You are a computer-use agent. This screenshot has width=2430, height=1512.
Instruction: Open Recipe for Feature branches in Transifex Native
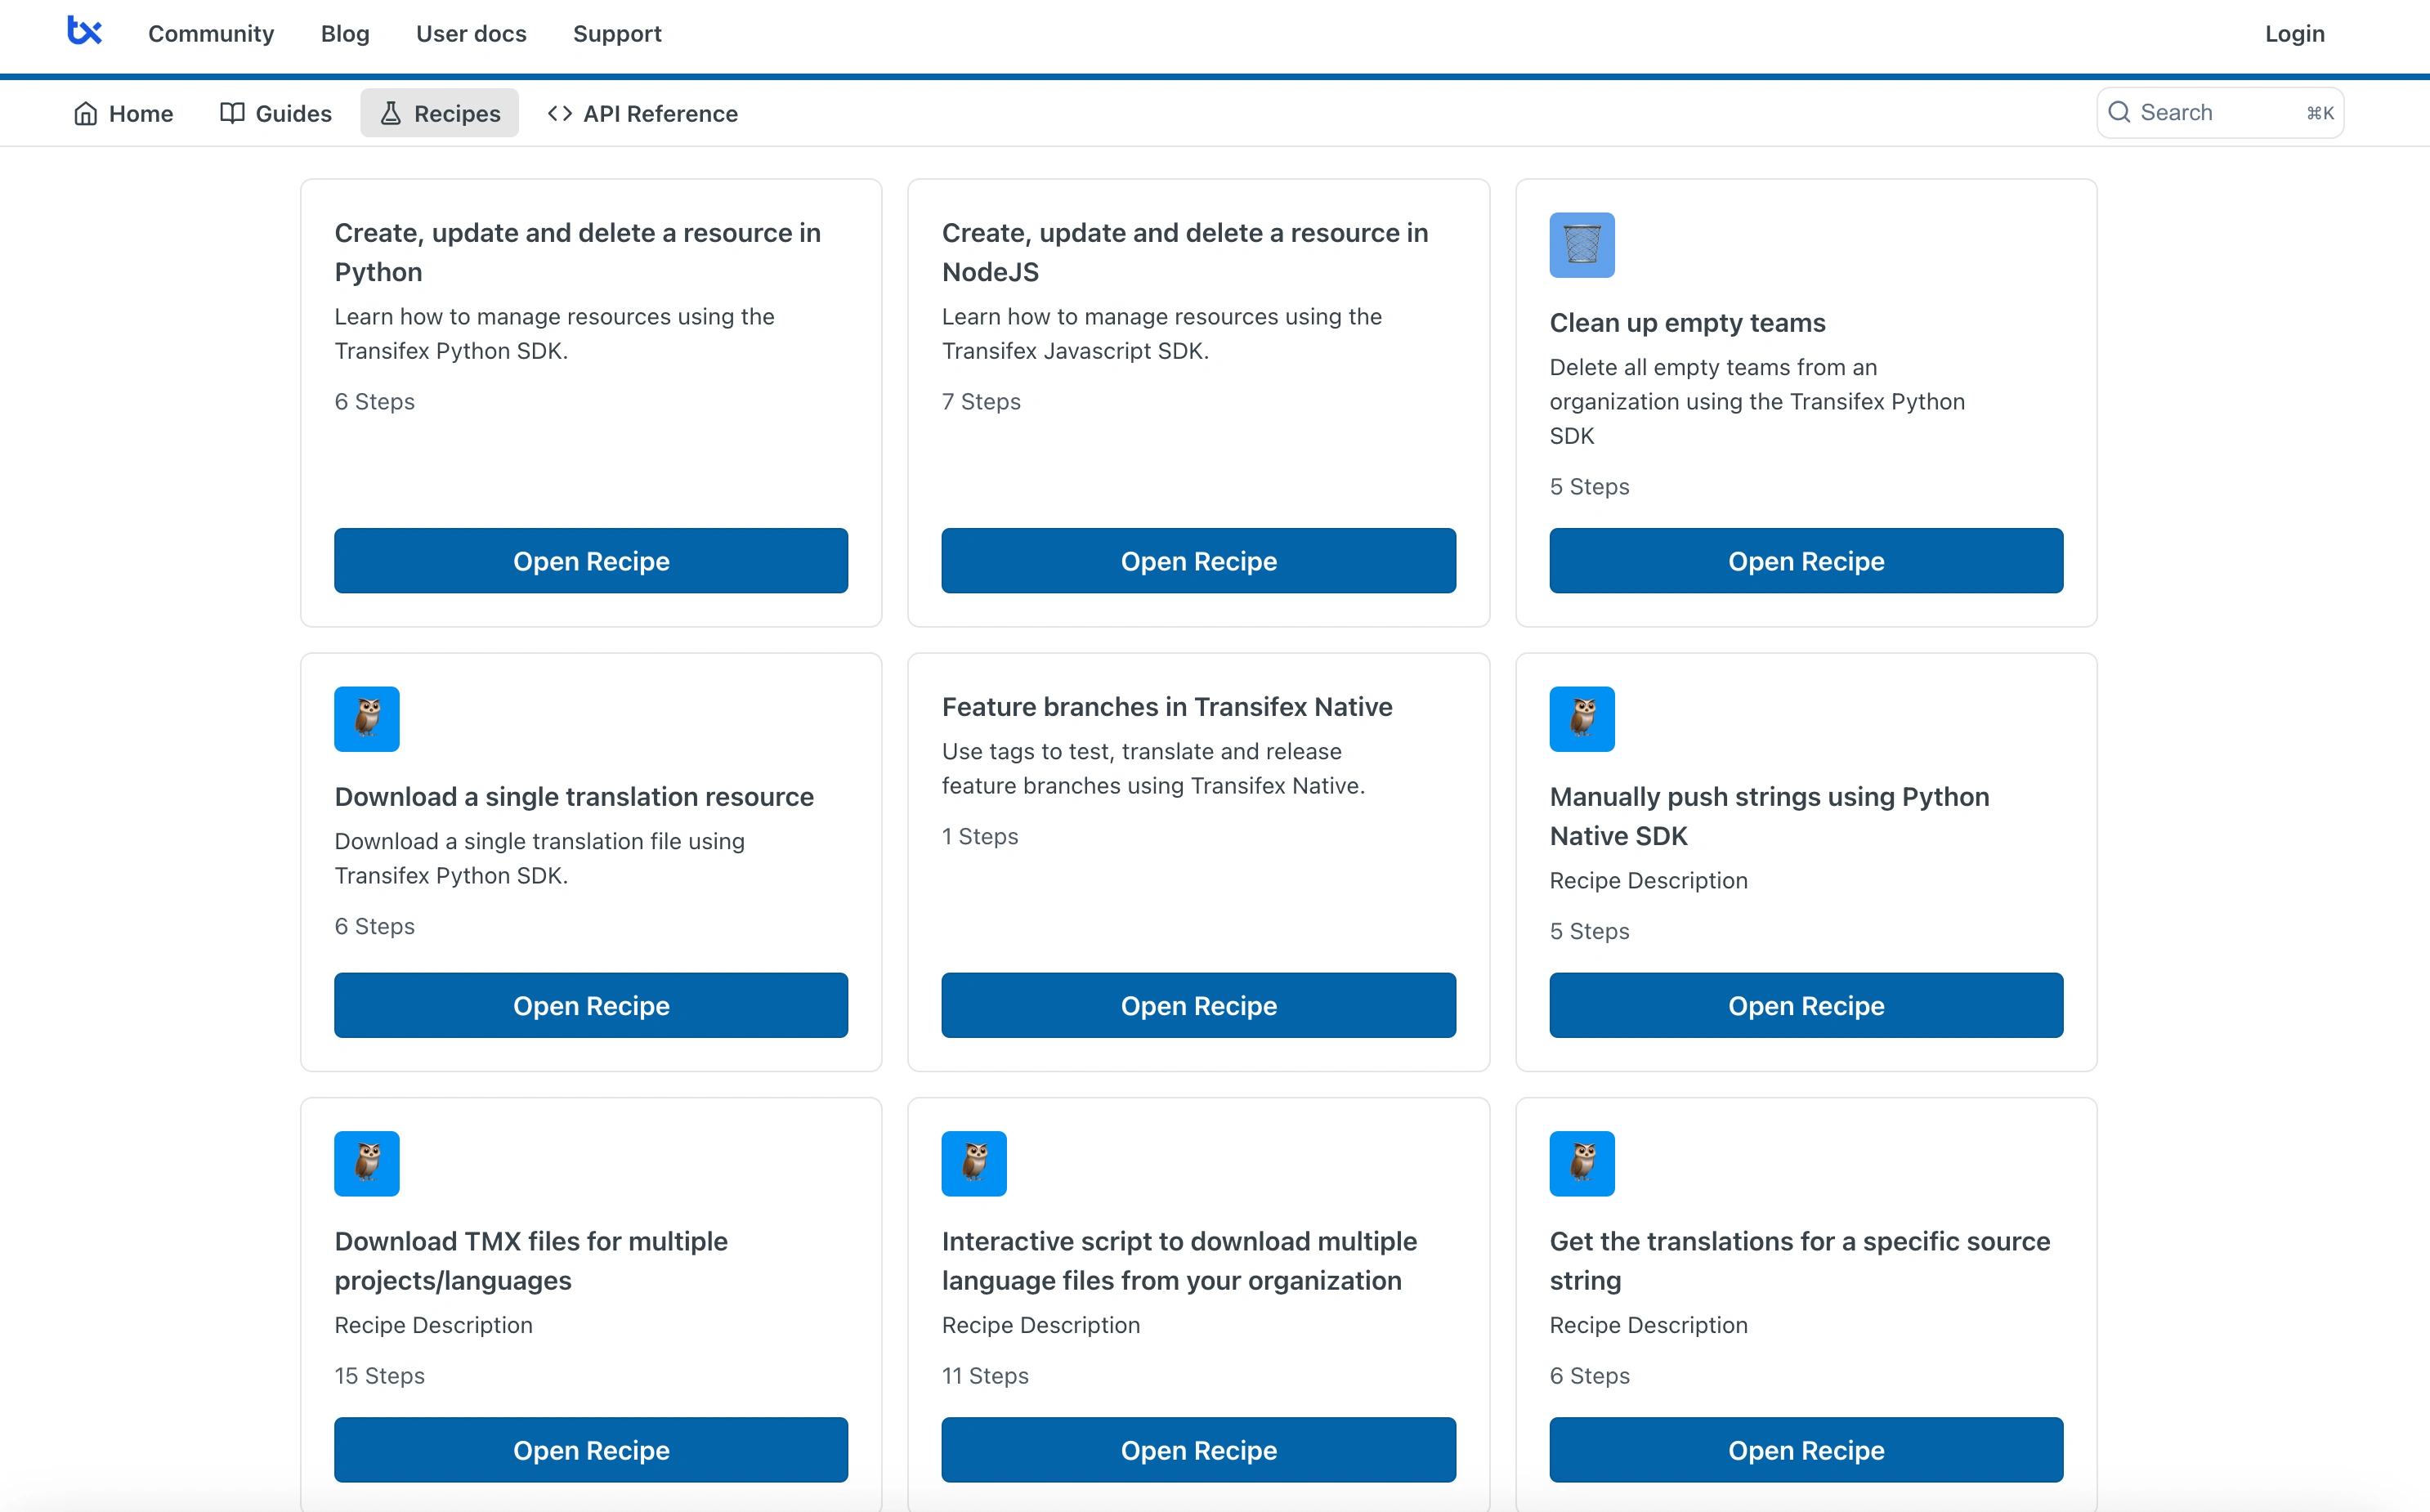(x=1198, y=1005)
